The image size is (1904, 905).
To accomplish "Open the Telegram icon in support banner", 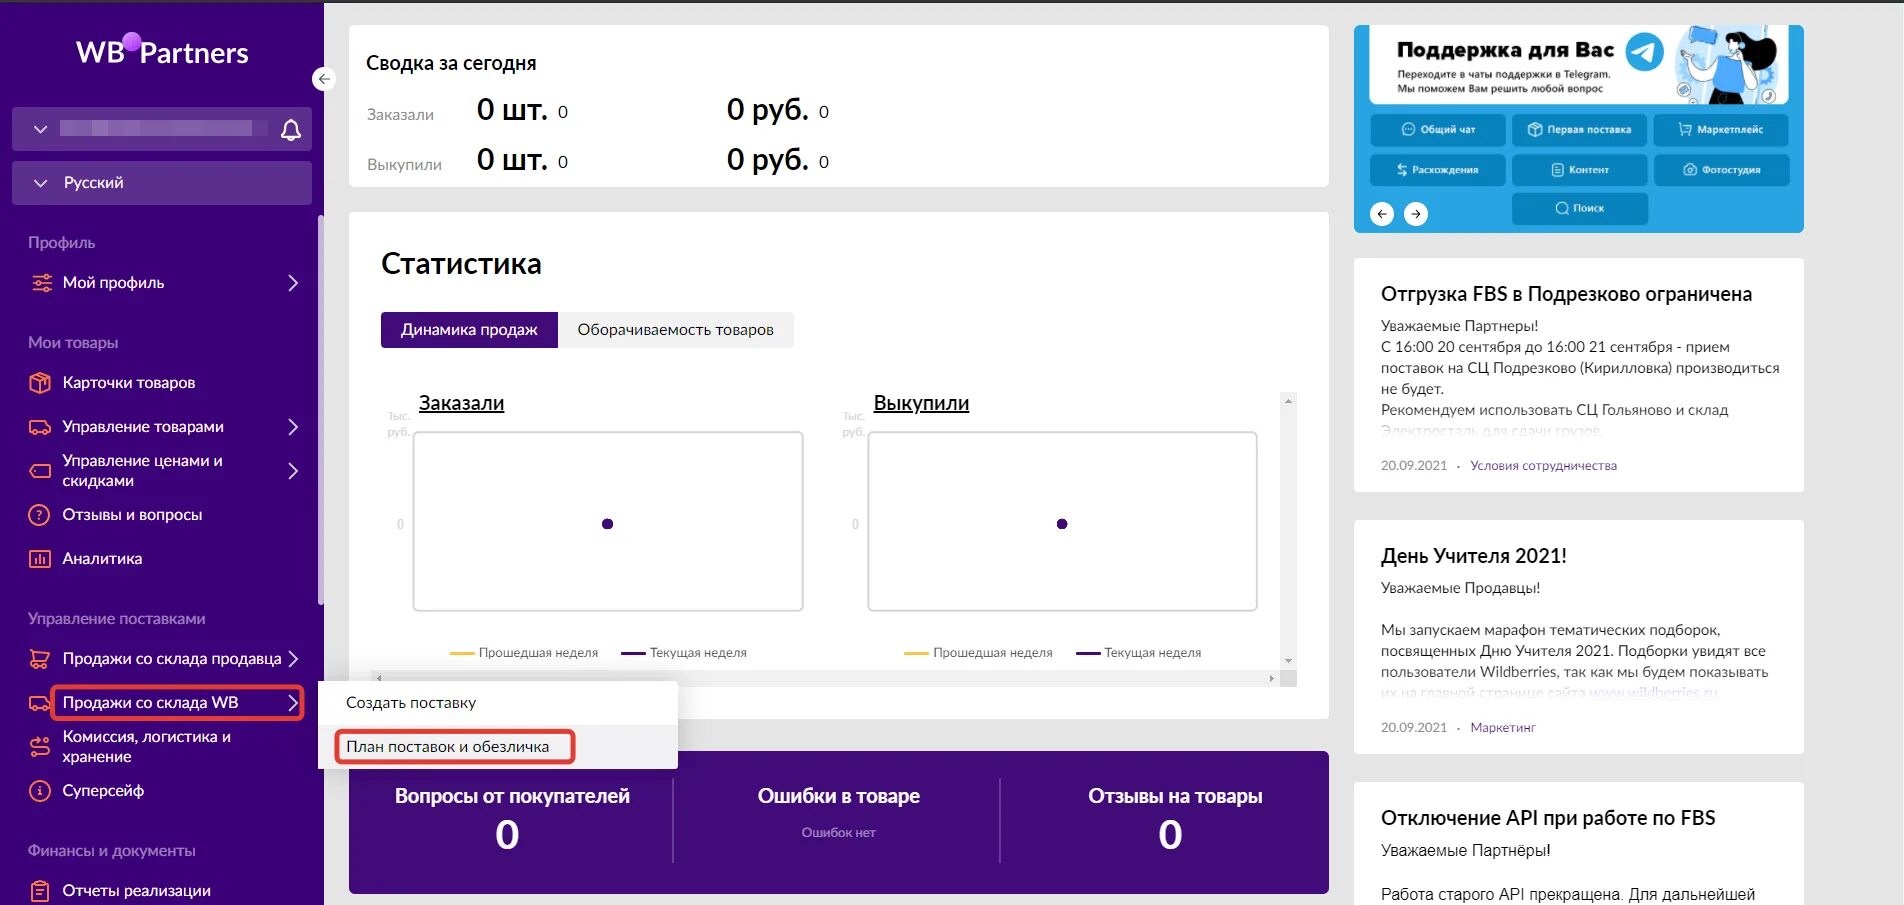I will coord(1644,52).
